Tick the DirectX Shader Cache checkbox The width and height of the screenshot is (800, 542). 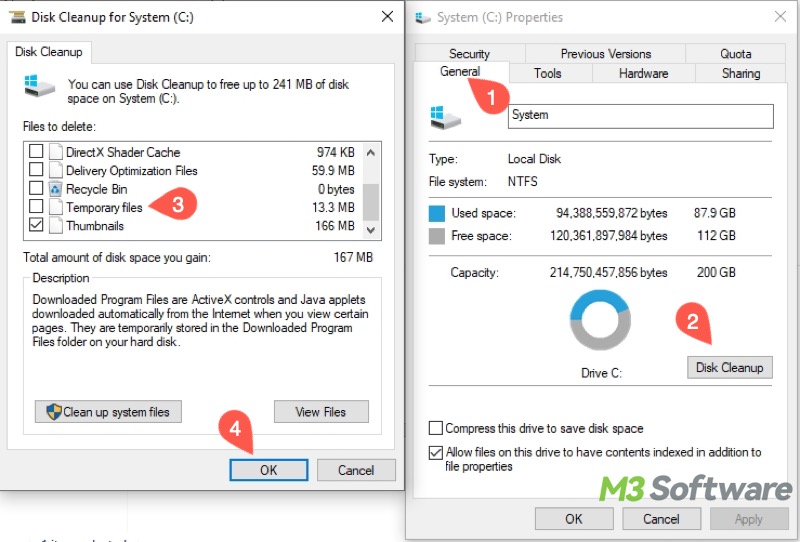[x=36, y=152]
